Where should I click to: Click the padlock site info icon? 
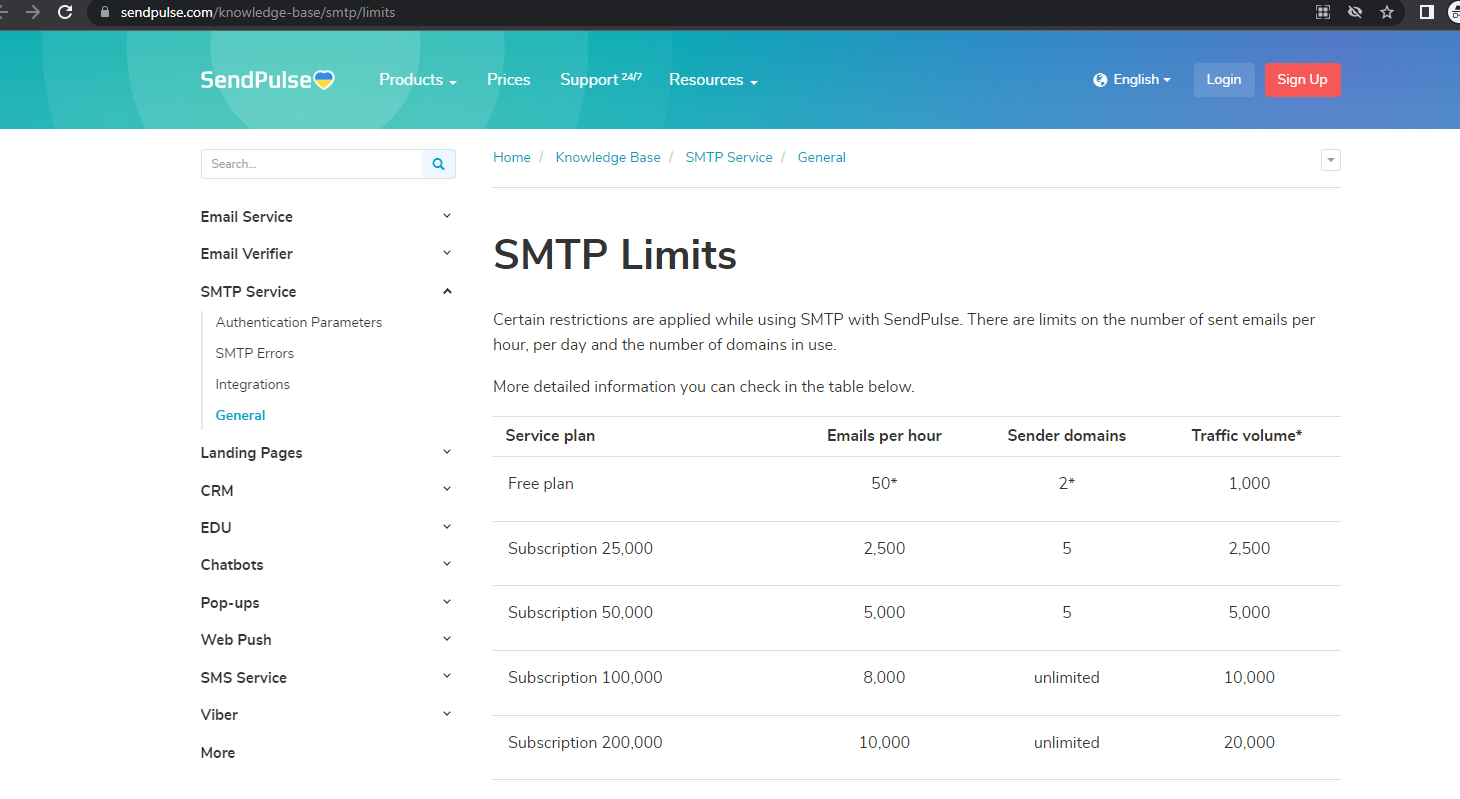tap(105, 12)
